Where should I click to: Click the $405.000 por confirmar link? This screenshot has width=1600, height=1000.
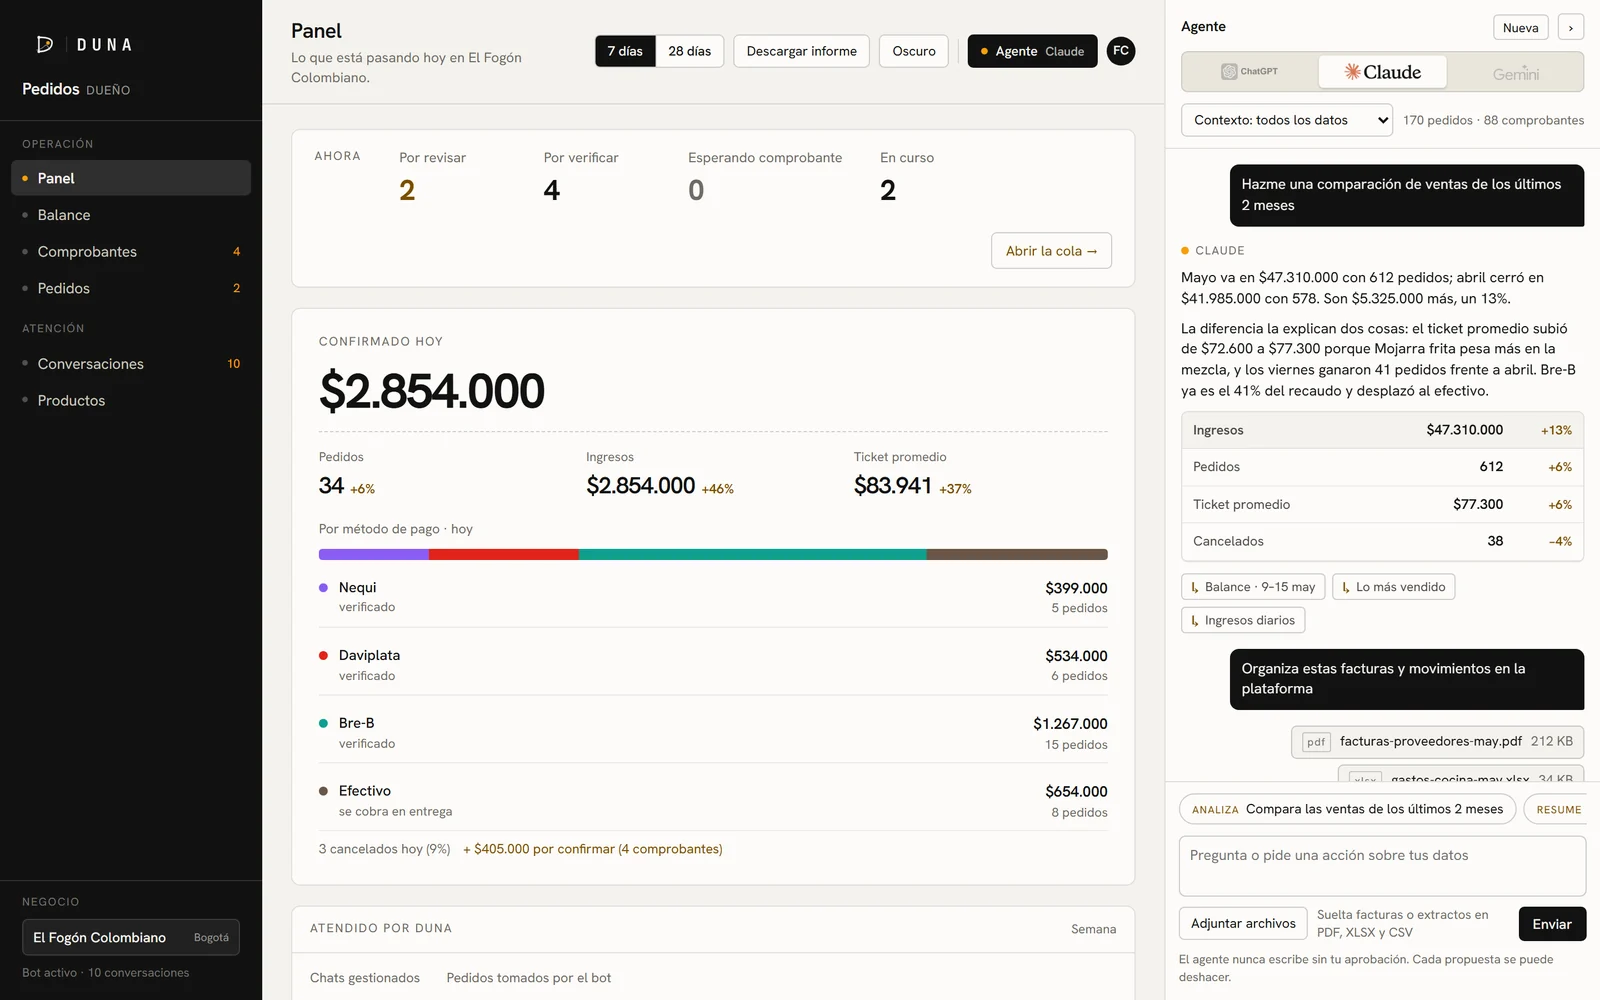tap(592, 849)
